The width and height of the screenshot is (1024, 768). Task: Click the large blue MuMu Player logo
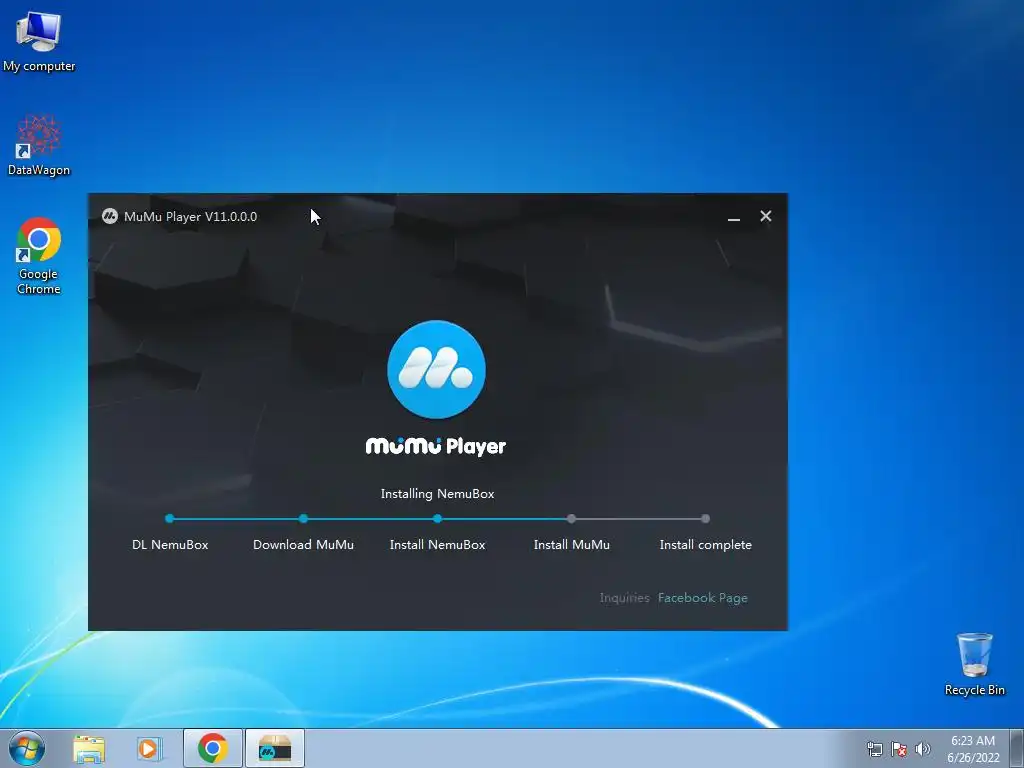[x=436, y=369]
